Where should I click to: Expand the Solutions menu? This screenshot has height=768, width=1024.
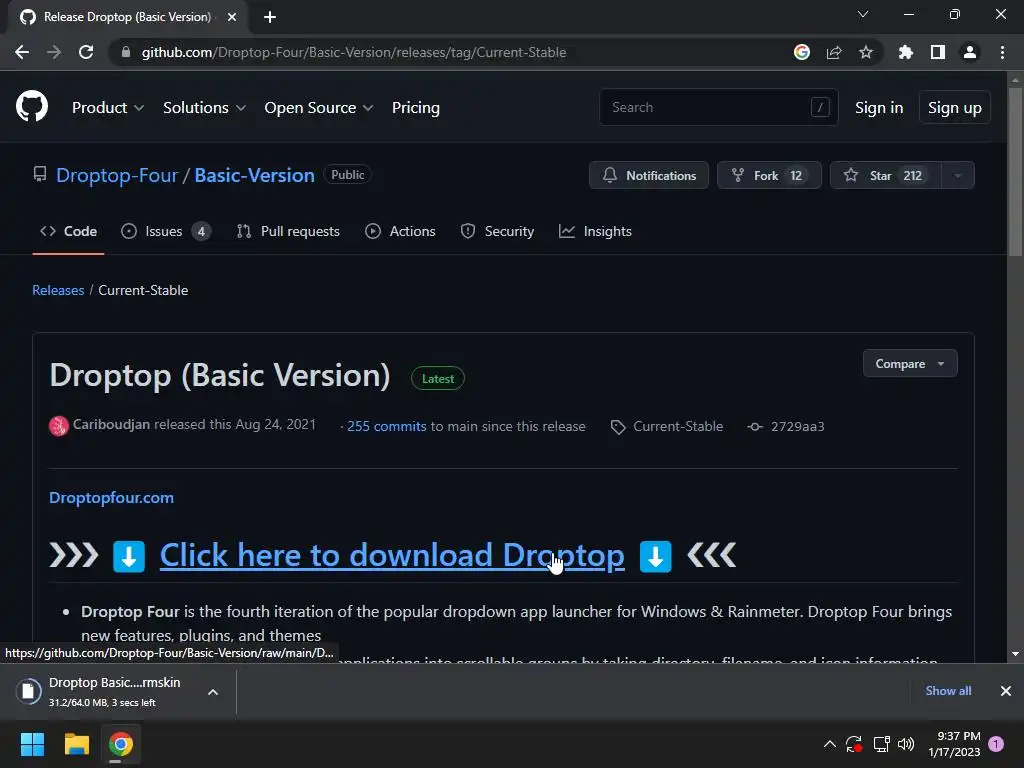point(204,107)
